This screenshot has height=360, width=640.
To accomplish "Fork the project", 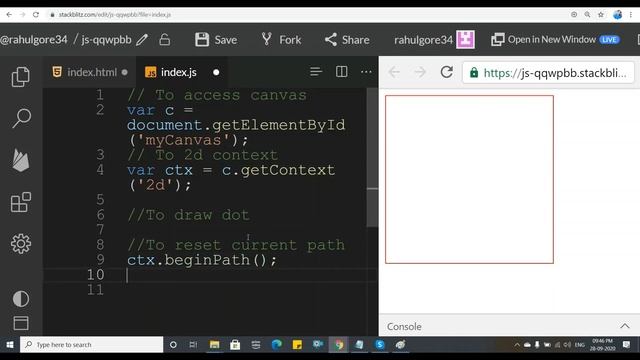I will click(281, 40).
